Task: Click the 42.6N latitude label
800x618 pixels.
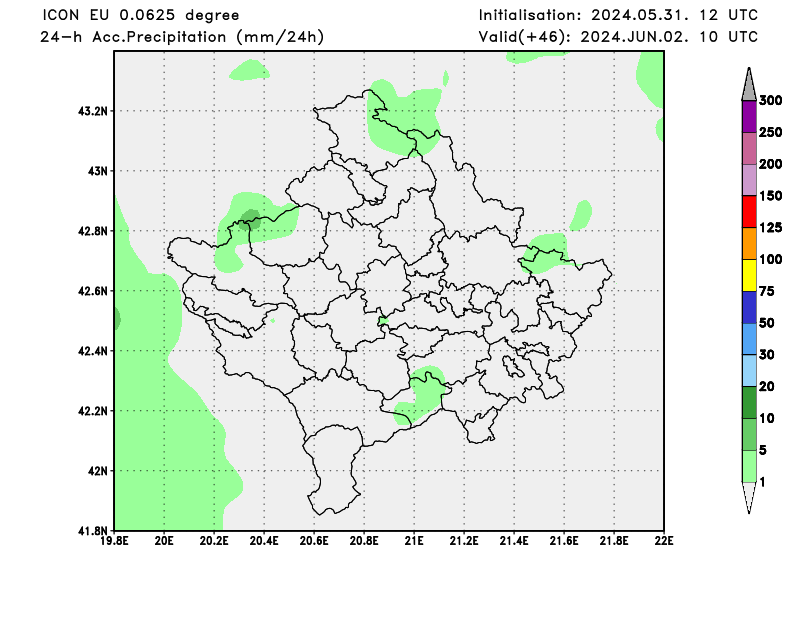Action: pyautogui.click(x=93, y=291)
